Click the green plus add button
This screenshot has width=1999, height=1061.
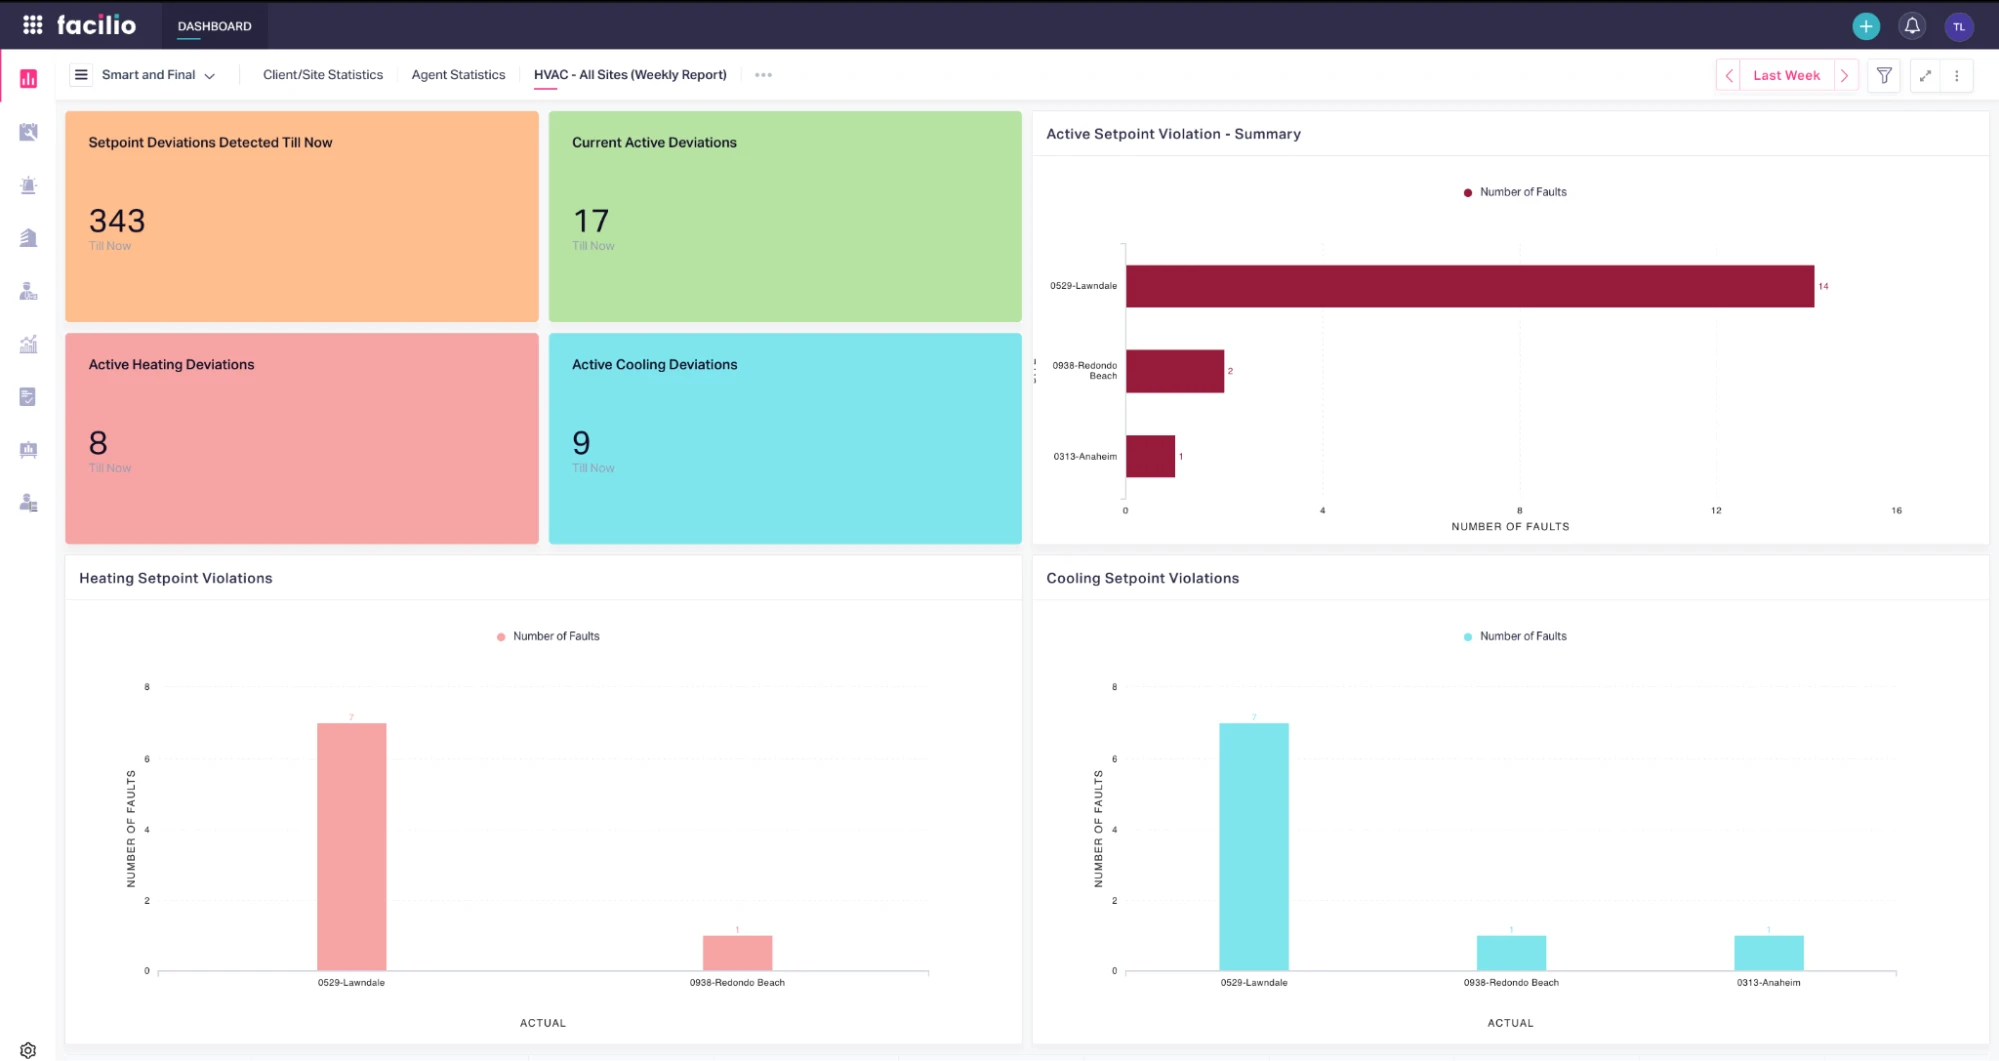1865,26
